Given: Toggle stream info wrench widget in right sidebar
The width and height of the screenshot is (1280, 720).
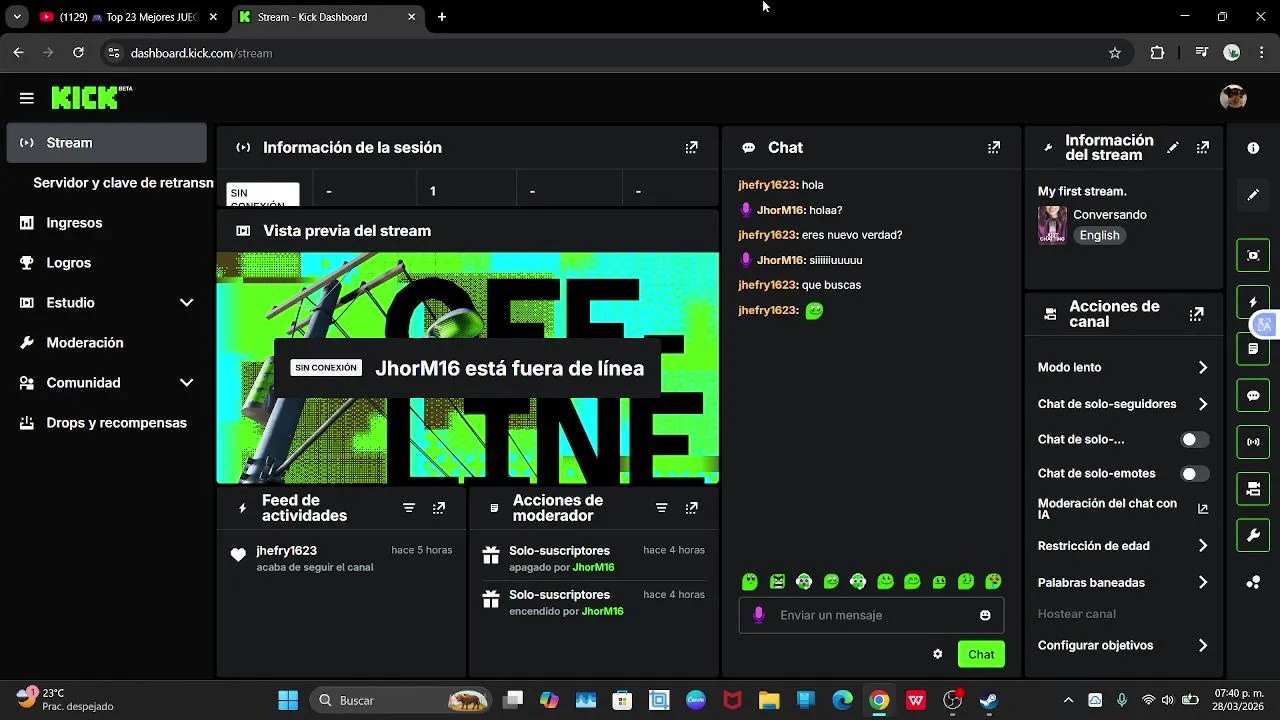Looking at the screenshot, I should click(x=1253, y=536).
